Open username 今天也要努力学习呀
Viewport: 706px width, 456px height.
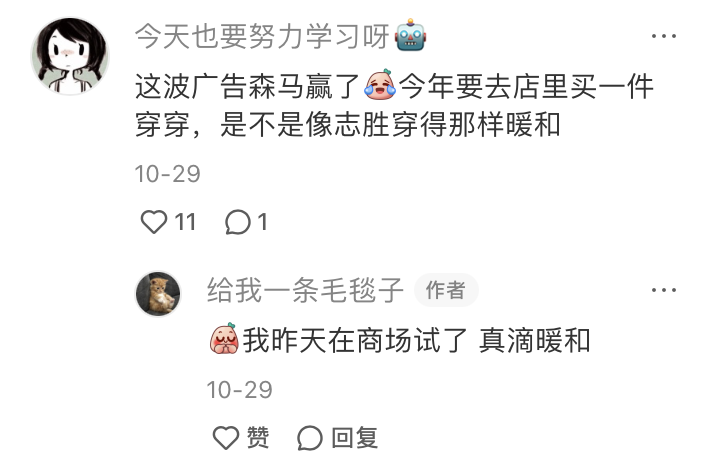[x=262, y=36]
